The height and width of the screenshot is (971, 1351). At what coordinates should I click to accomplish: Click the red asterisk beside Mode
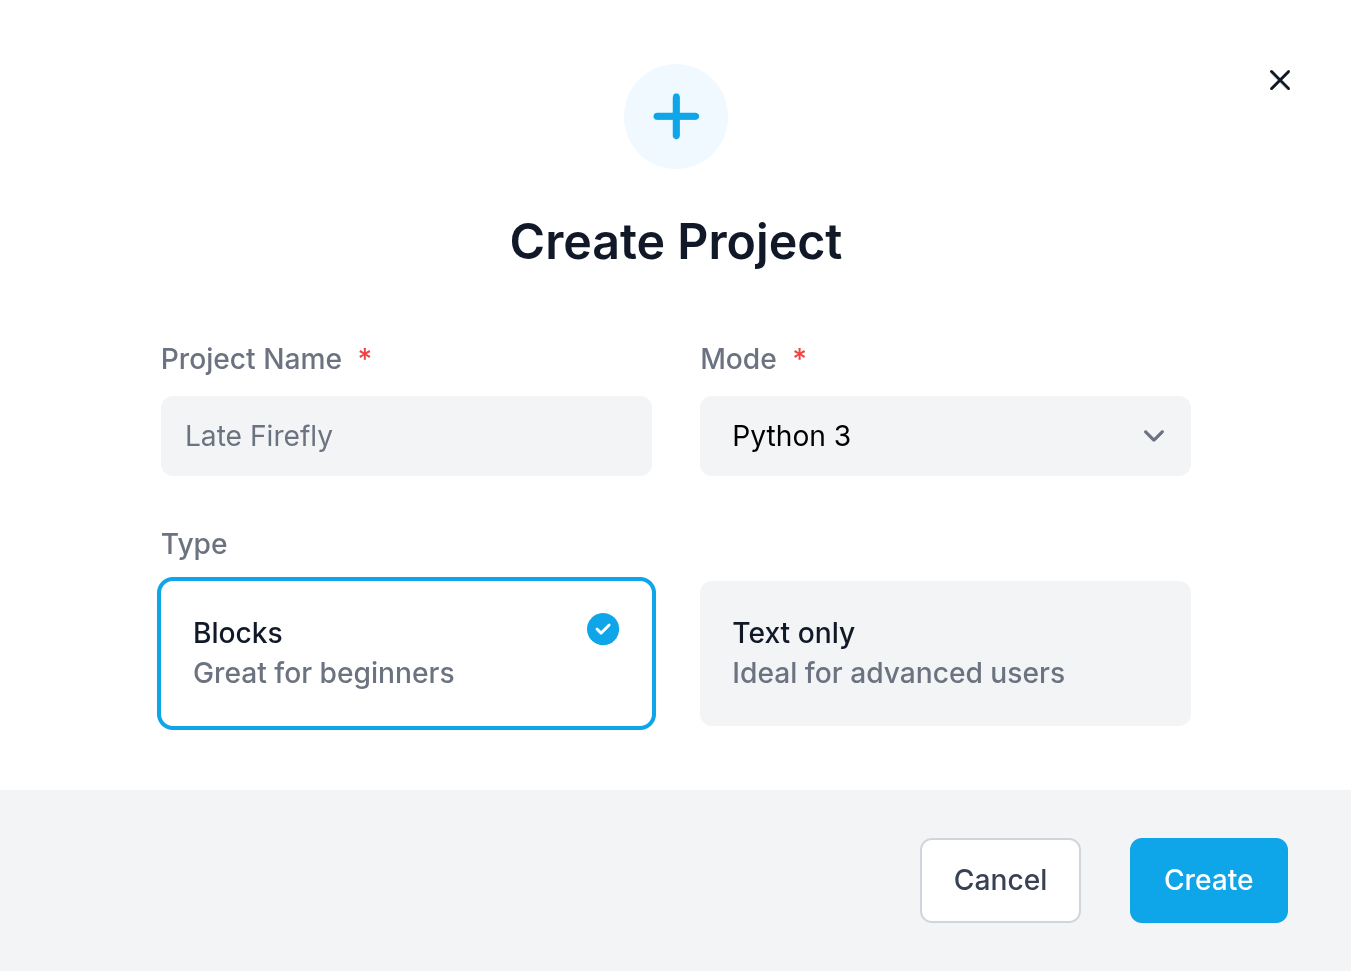pos(799,355)
